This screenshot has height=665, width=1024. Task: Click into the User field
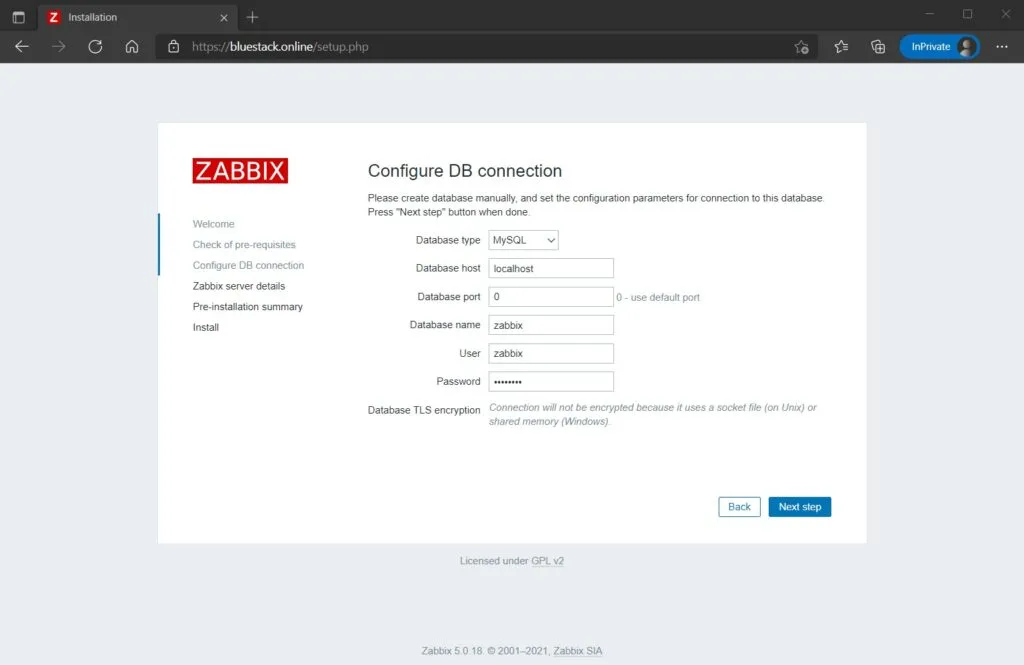[551, 353]
